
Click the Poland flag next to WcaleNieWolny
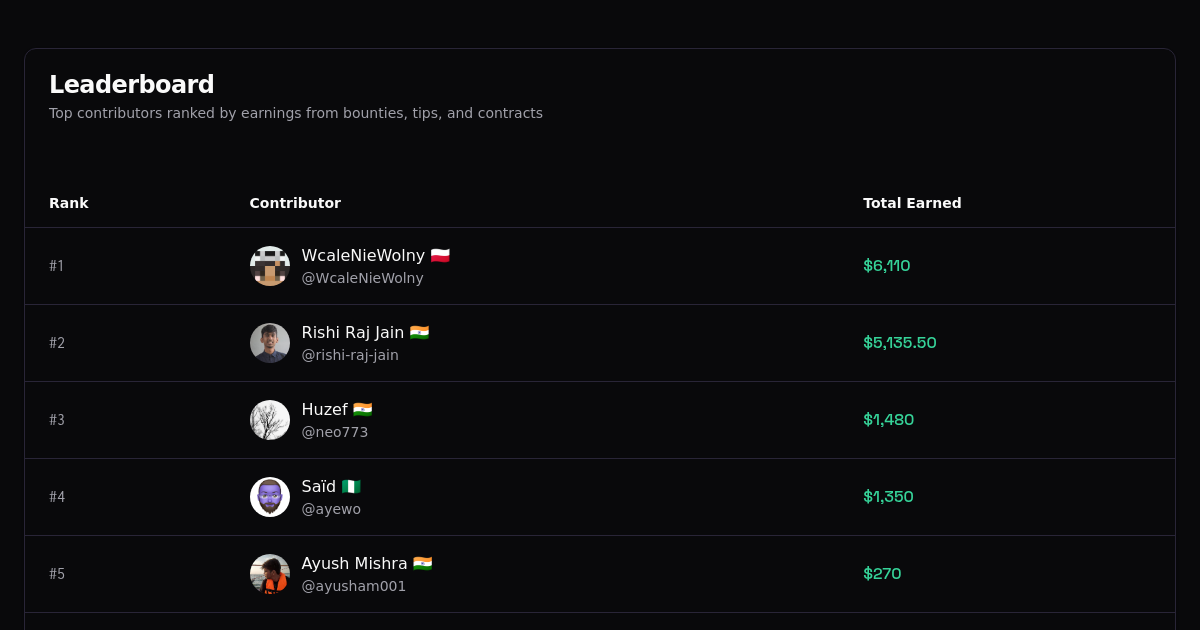coord(441,255)
